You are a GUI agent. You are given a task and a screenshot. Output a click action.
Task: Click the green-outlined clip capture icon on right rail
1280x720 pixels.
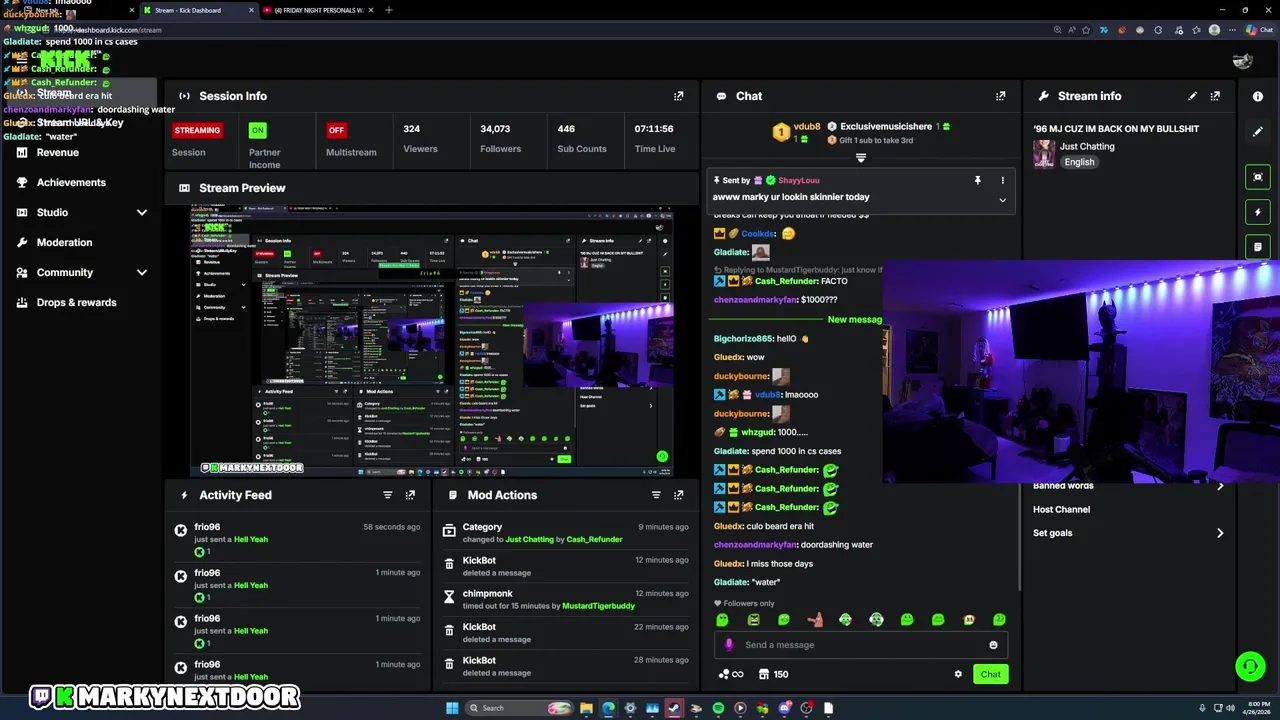1258,177
